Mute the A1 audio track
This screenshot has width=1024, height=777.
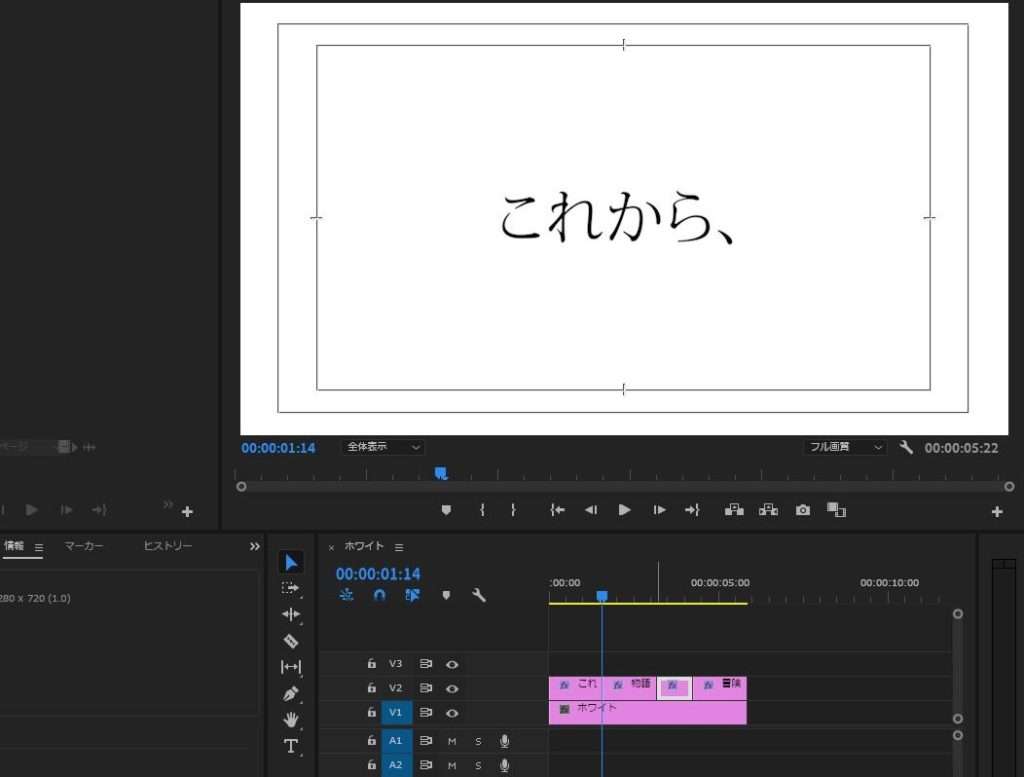452,741
